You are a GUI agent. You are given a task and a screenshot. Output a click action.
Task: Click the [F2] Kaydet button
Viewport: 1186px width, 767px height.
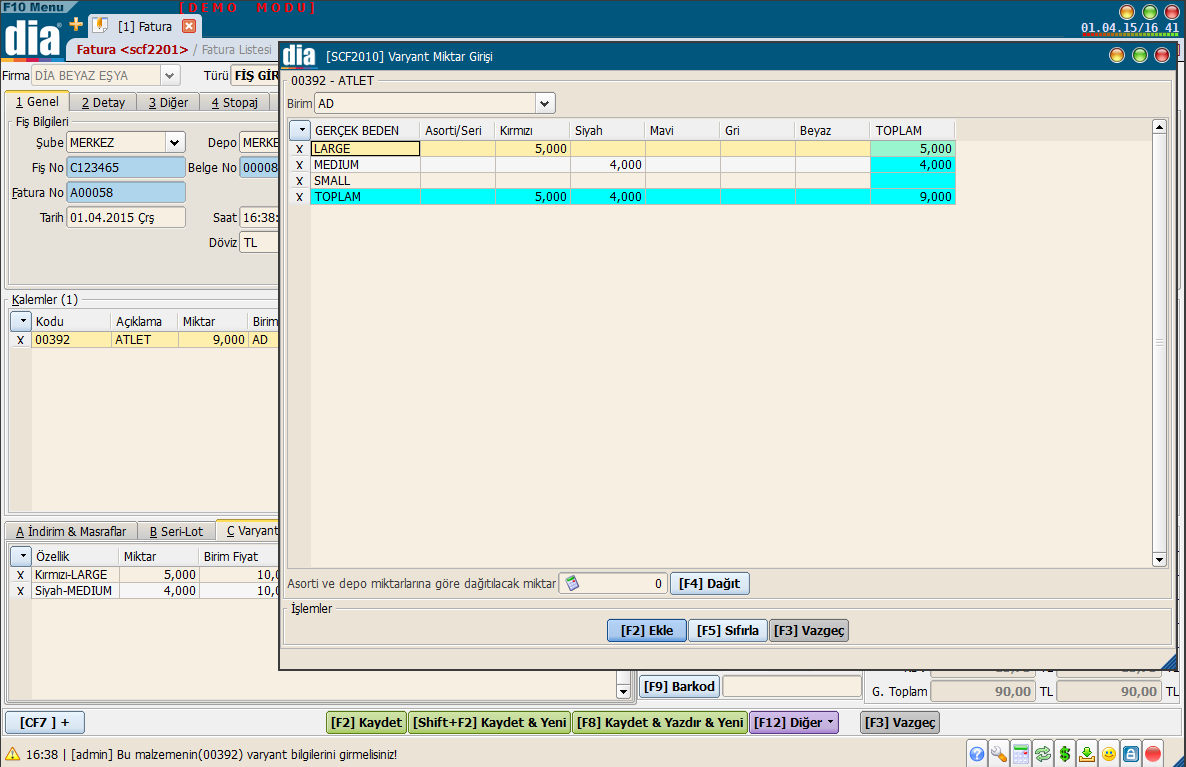tap(366, 722)
